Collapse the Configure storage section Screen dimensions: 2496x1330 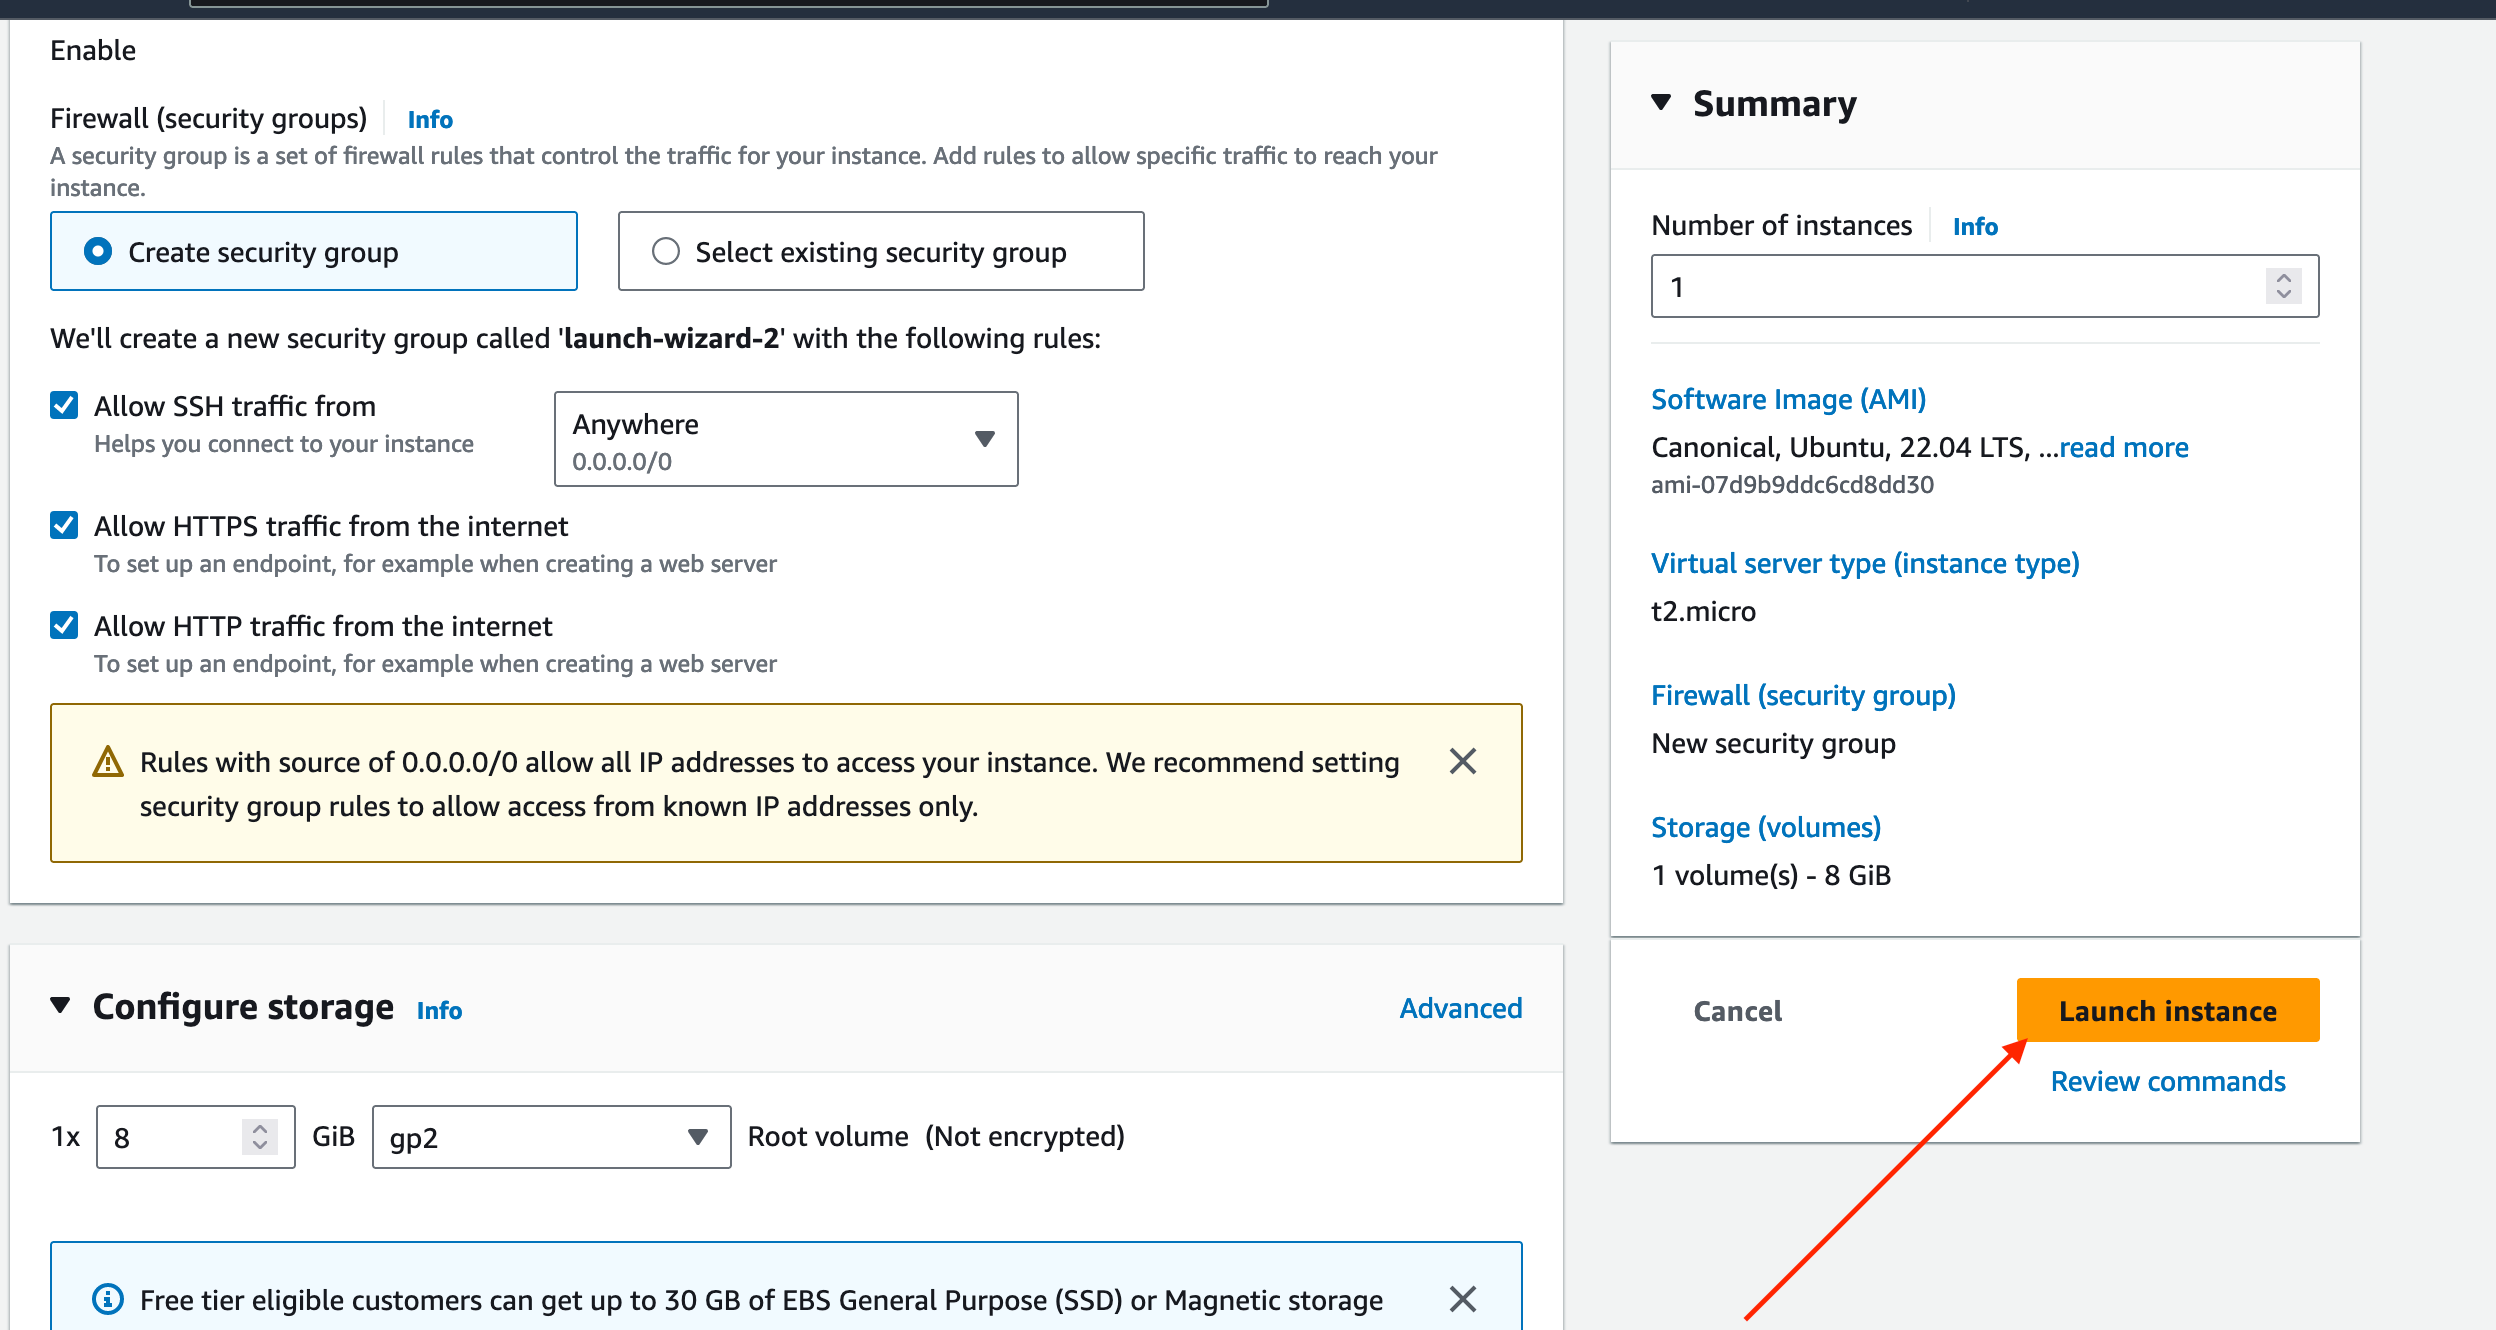click(61, 1006)
